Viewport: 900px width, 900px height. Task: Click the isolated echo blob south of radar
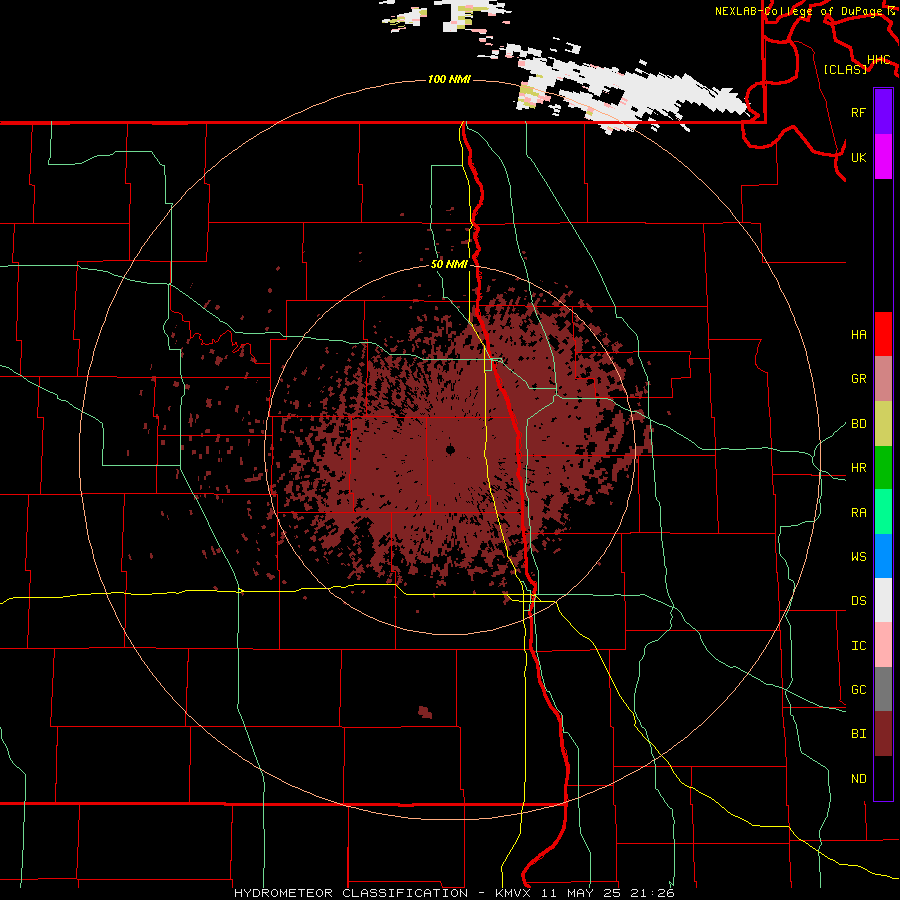coord(425,712)
